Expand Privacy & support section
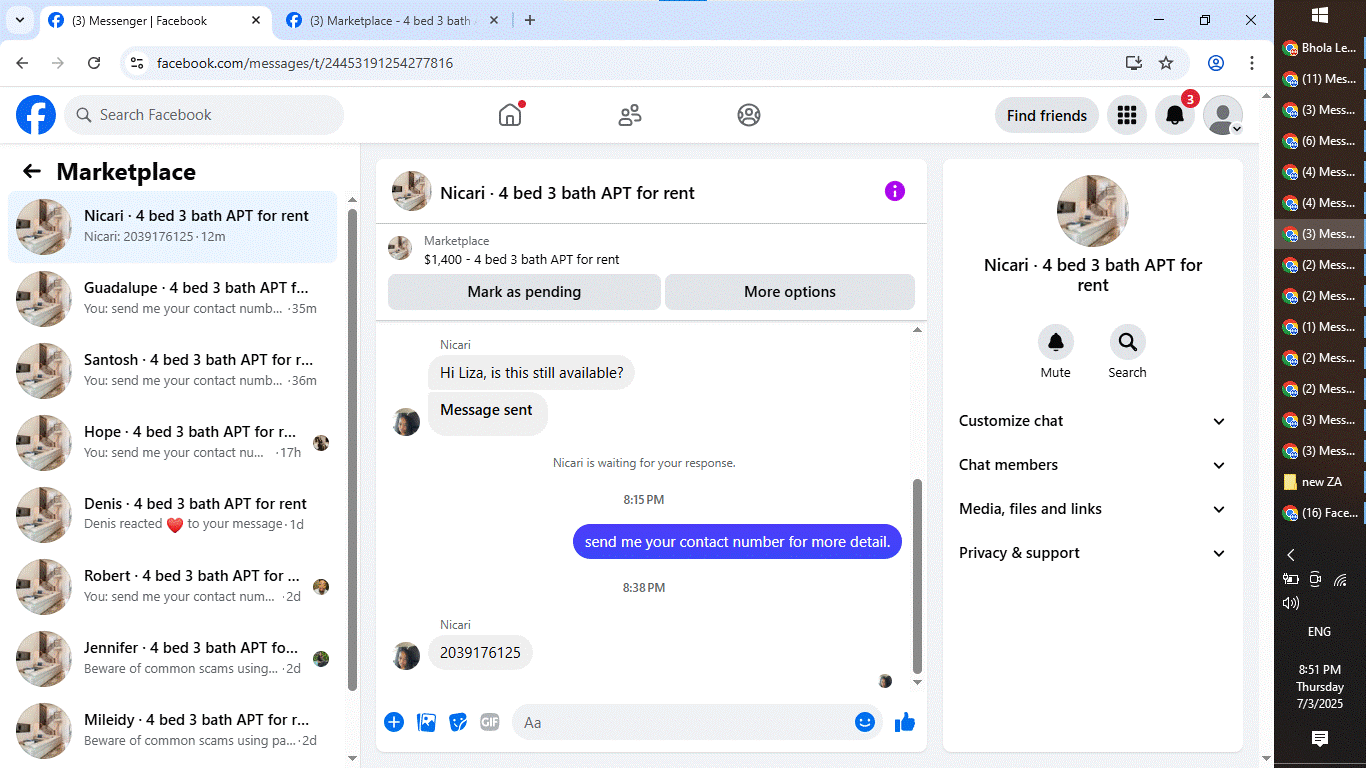The image size is (1366, 768). [x=1093, y=553]
